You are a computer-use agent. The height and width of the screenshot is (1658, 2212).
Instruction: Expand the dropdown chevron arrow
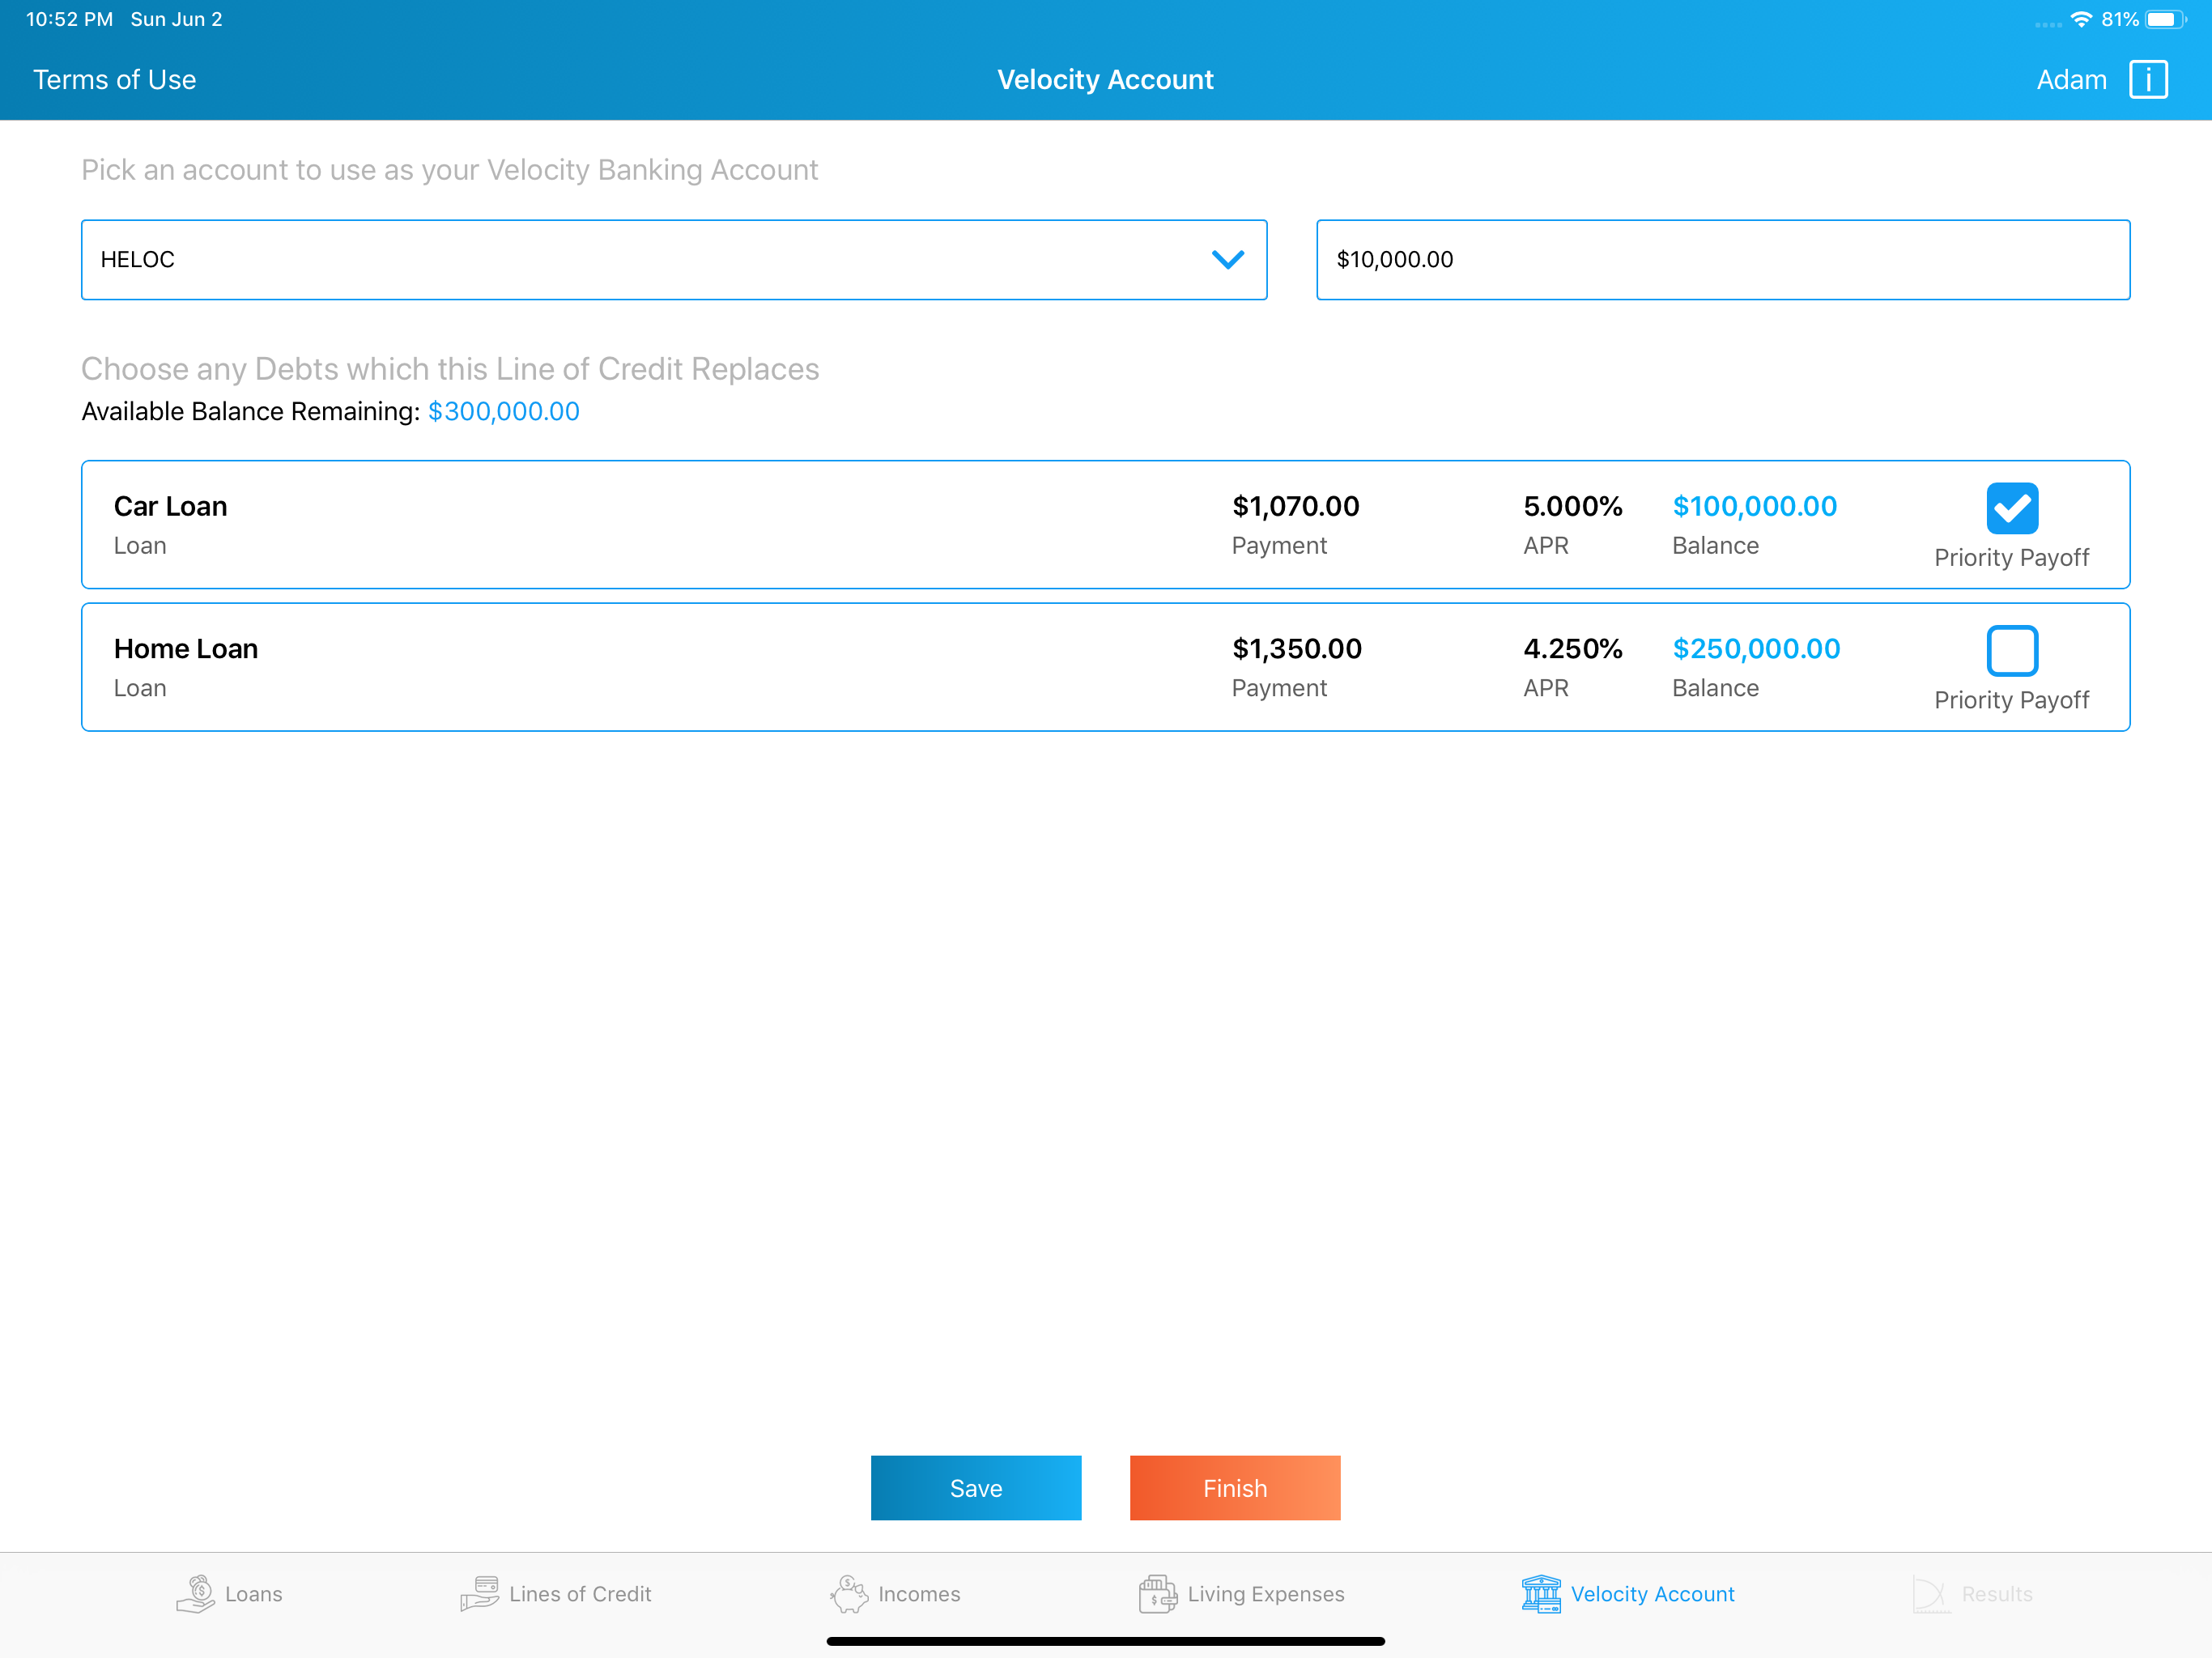(1228, 260)
